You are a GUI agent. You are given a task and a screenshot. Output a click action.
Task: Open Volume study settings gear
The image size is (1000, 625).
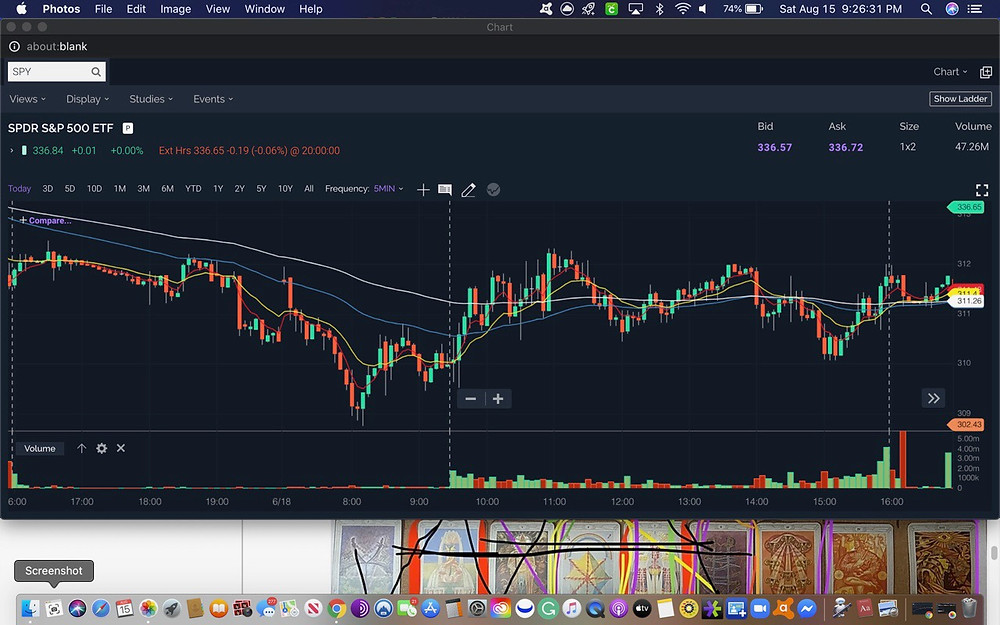coord(101,448)
